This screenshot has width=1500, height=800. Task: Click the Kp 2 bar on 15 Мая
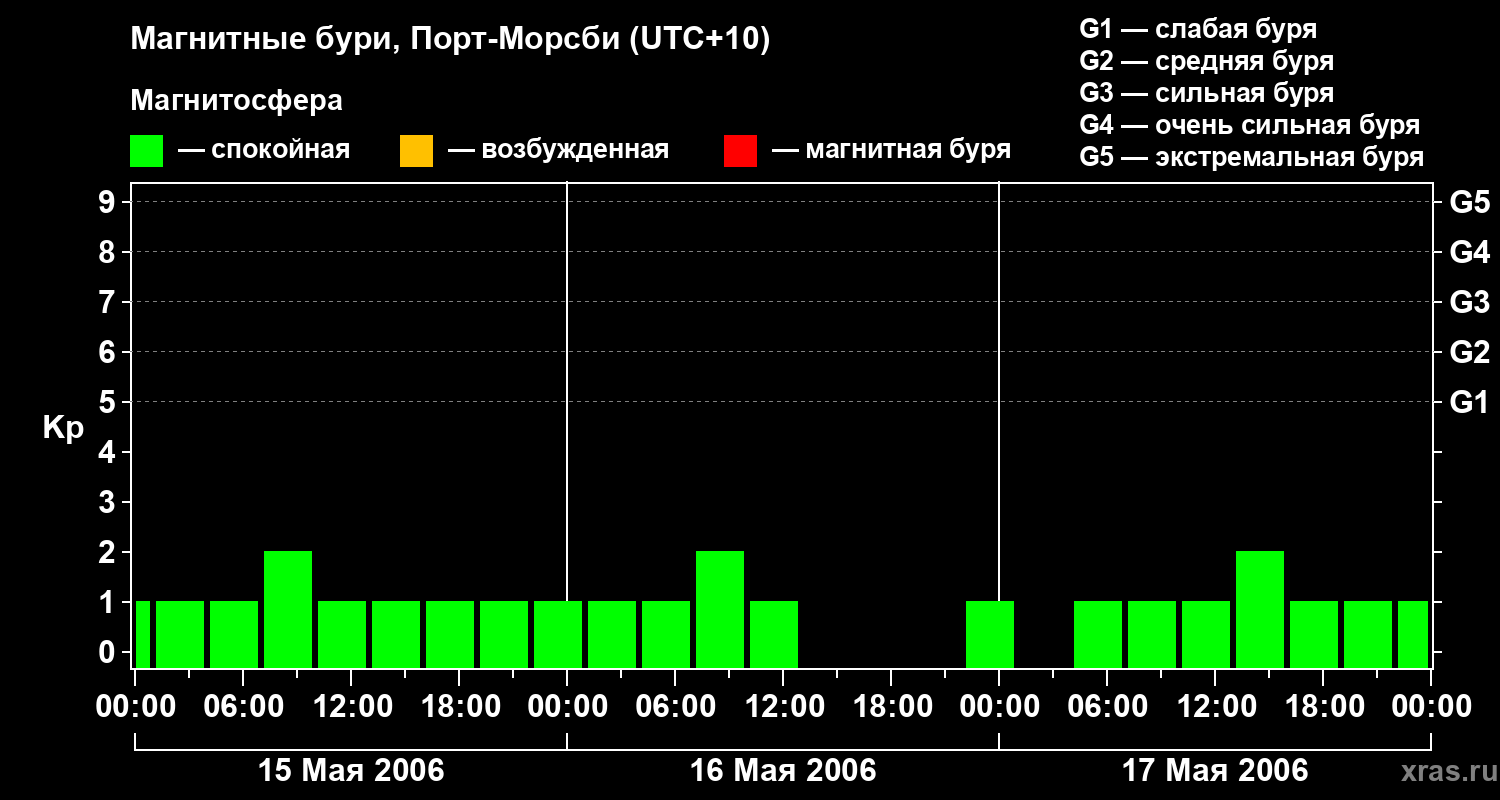point(288,609)
